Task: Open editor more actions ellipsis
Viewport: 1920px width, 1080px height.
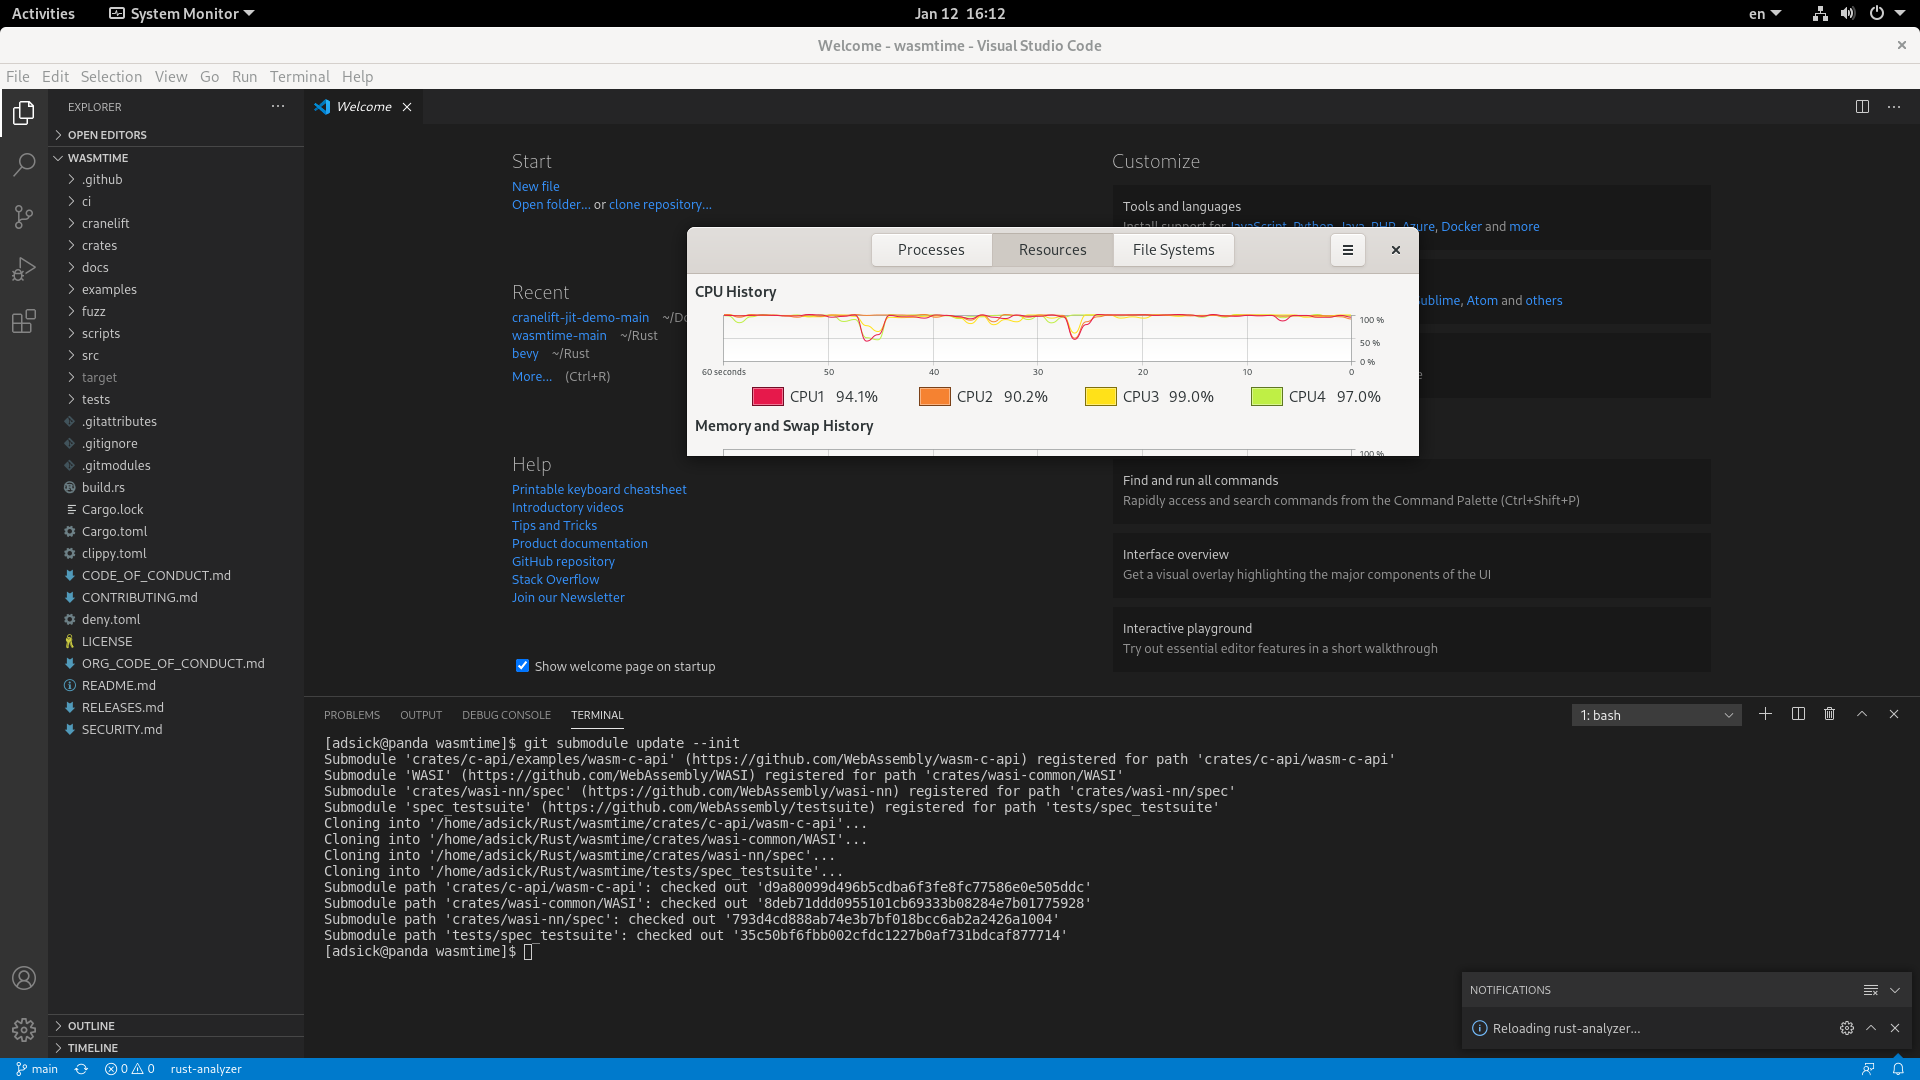Action: pyautogui.click(x=1894, y=107)
